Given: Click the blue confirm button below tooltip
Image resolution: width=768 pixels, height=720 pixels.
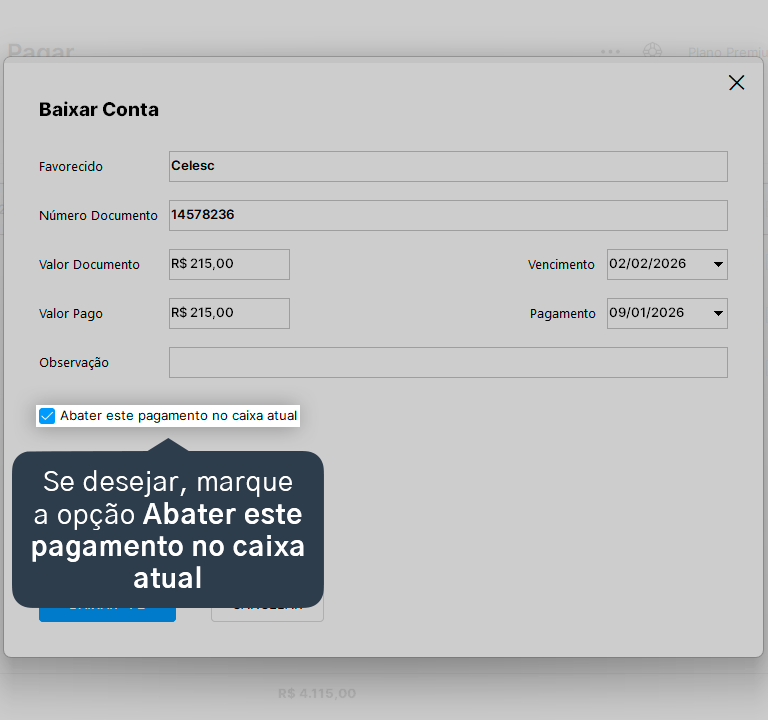Looking at the screenshot, I should (107, 614).
